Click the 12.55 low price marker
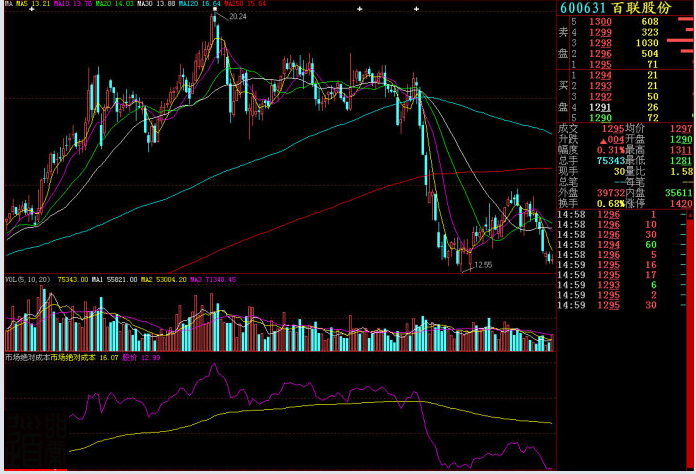Image resolution: width=696 pixels, height=474 pixels. [x=483, y=265]
